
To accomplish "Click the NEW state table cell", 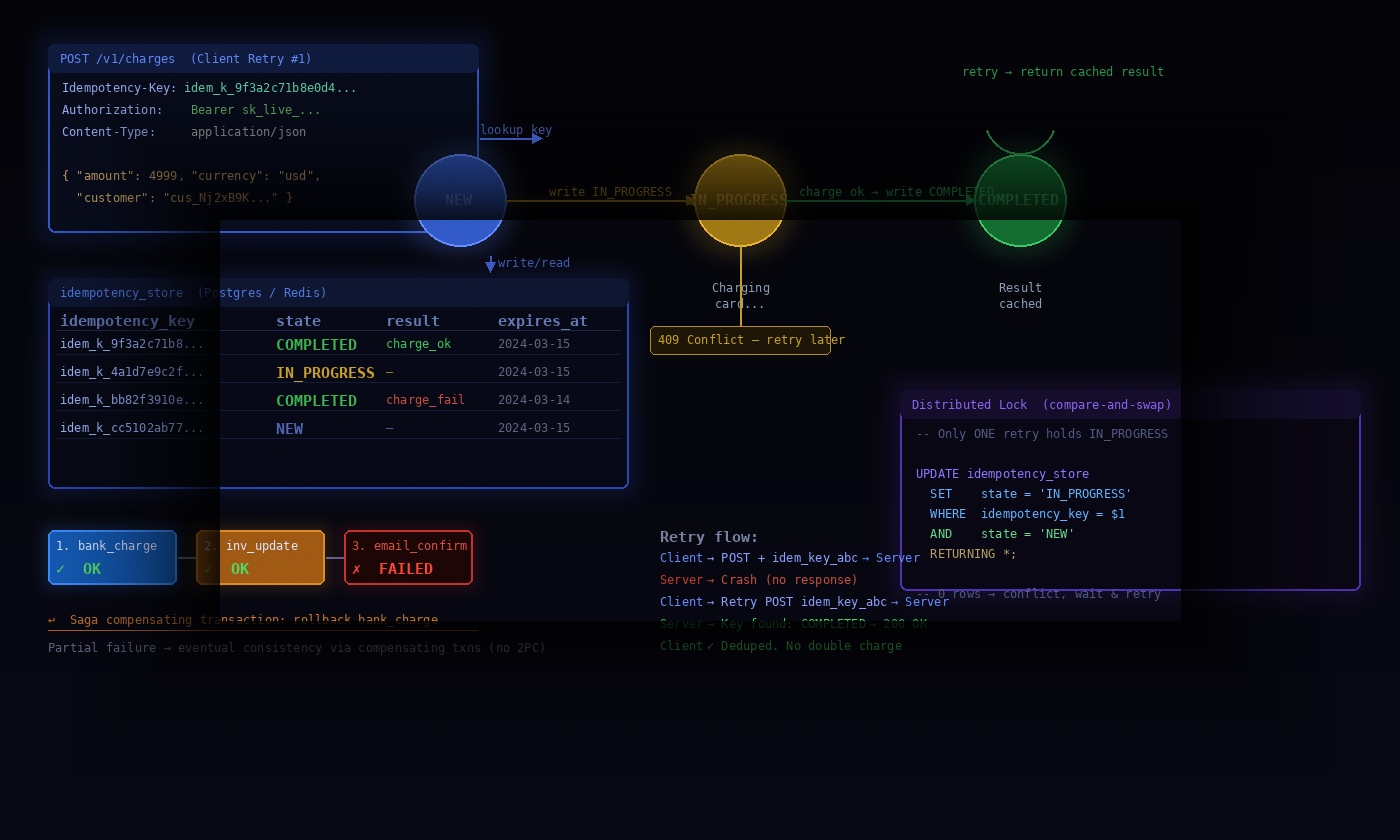I will [289, 428].
